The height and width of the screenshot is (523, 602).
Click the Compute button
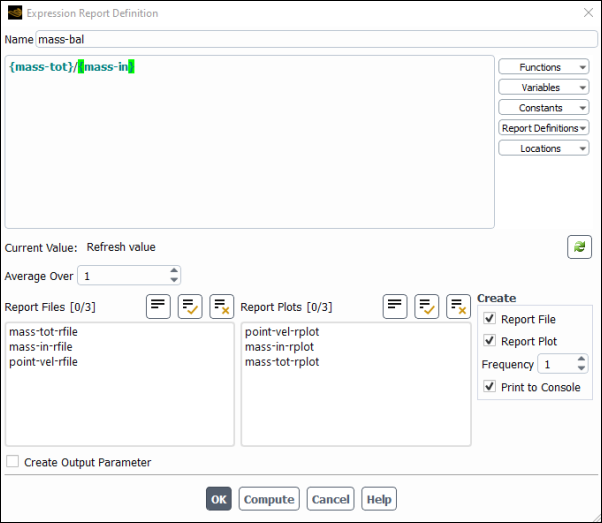(x=269, y=499)
